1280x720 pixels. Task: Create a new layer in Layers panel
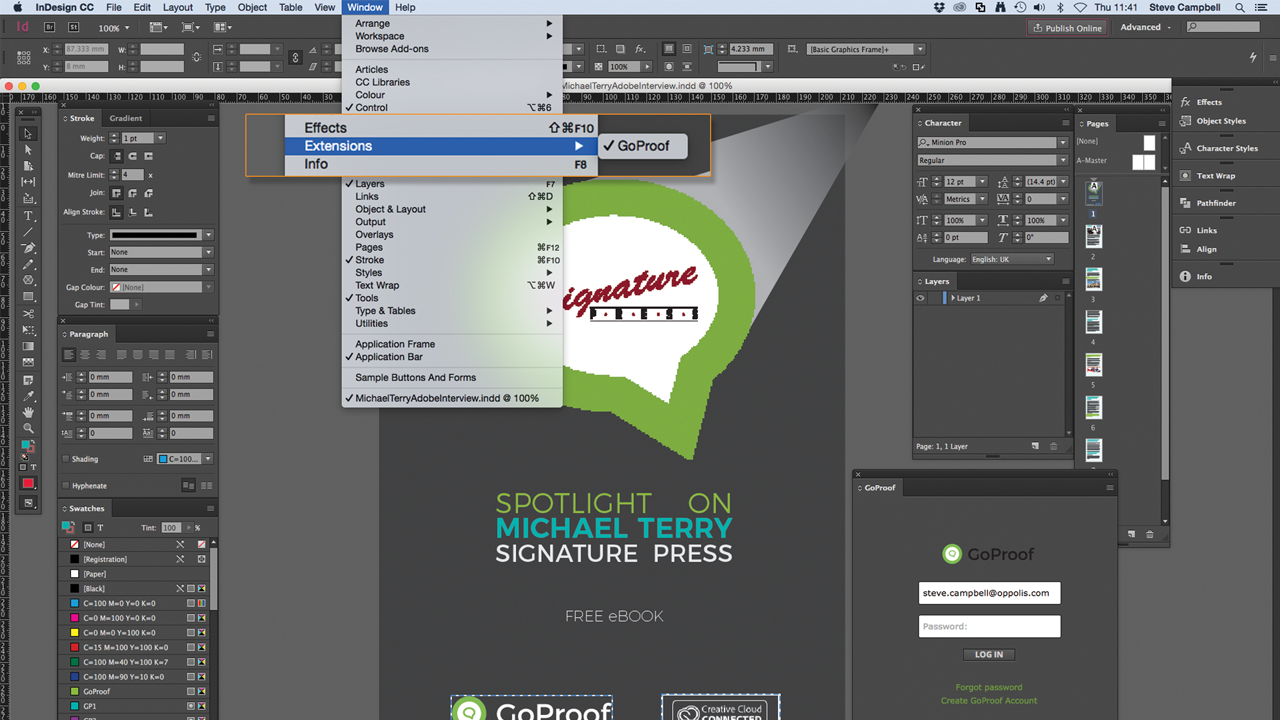1036,446
